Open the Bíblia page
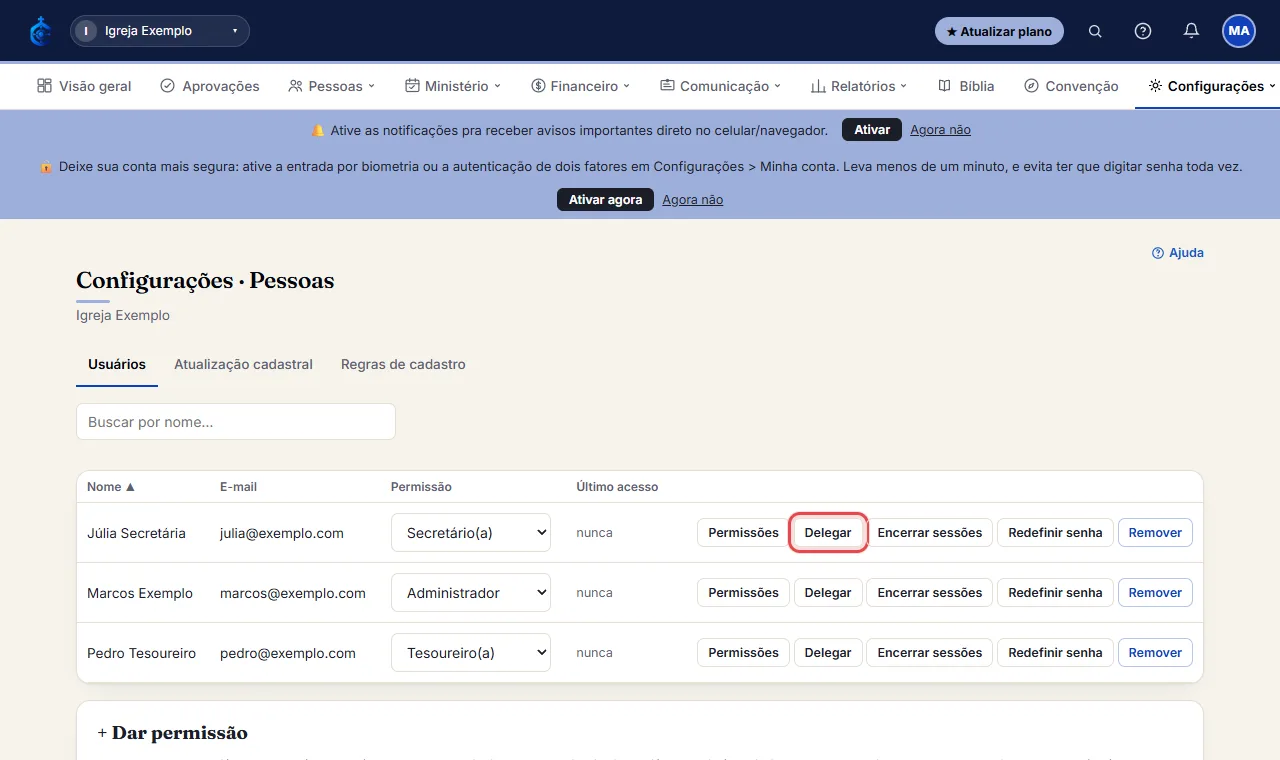Viewport: 1280px width, 760px height. [966, 86]
